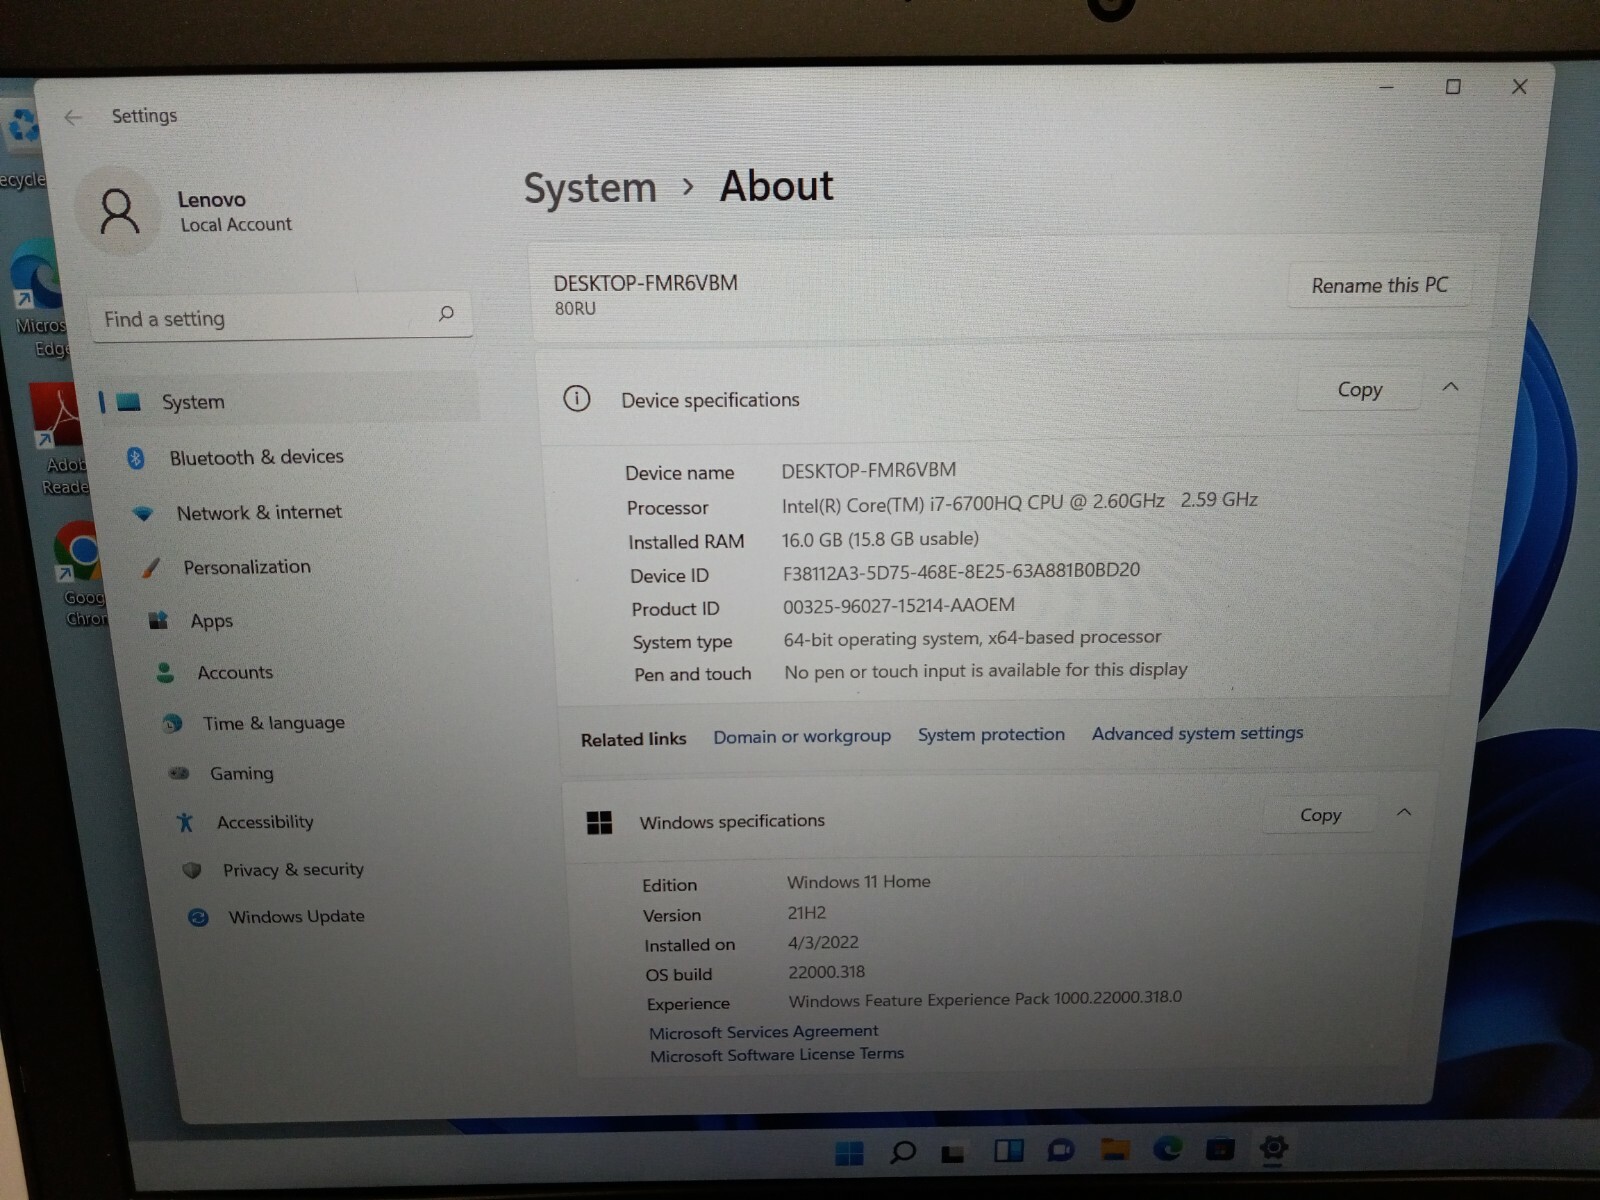
Task: Click the Bluetooth icon in sidebar
Action: (136, 458)
